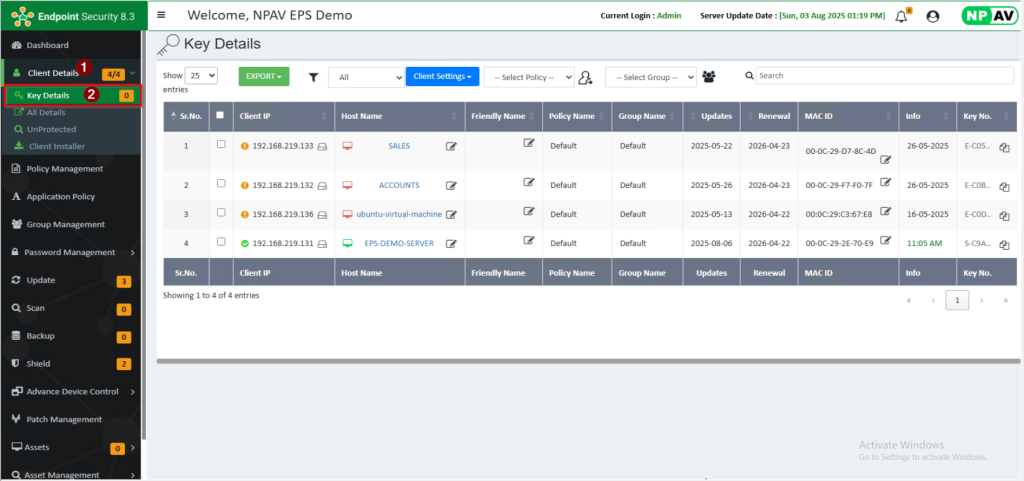Screen dimensions: 1024x481
Task: Click the notification bell icon
Action: [x=900, y=16]
